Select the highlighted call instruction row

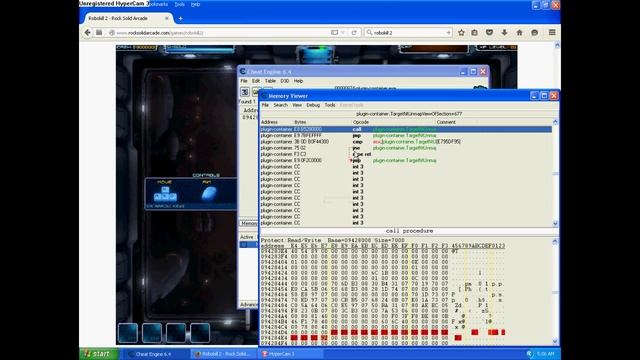pos(406,129)
